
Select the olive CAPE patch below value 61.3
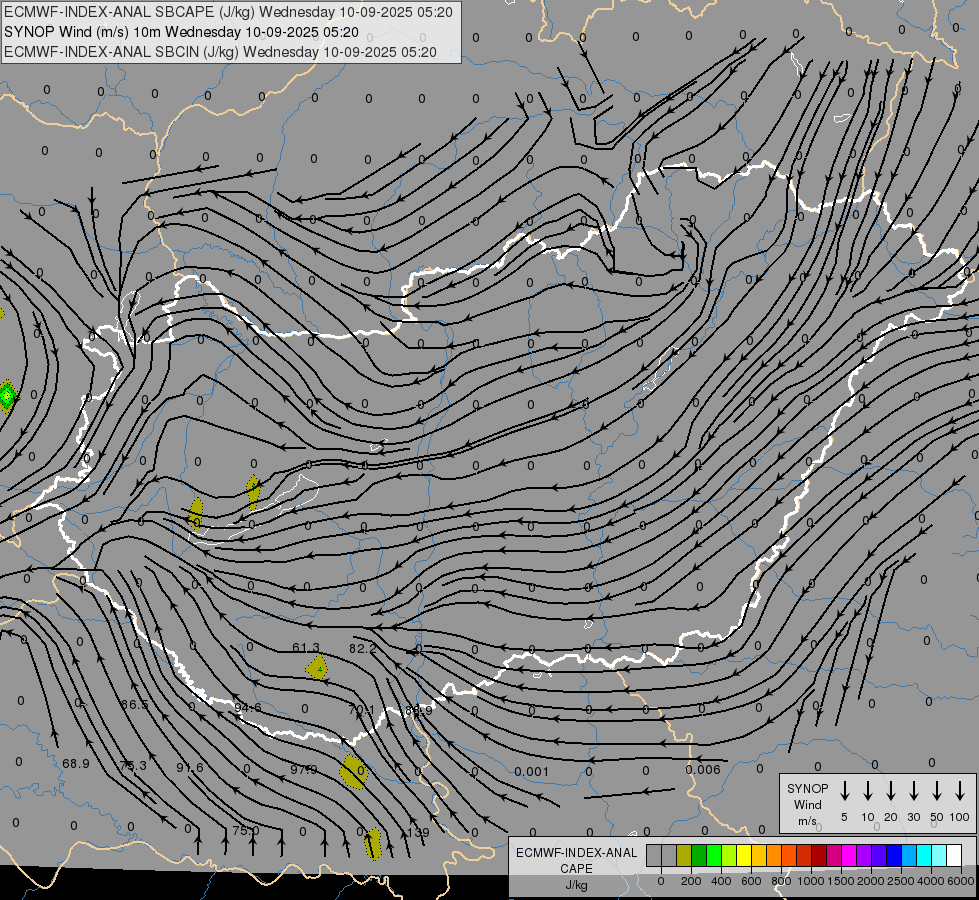(x=317, y=668)
